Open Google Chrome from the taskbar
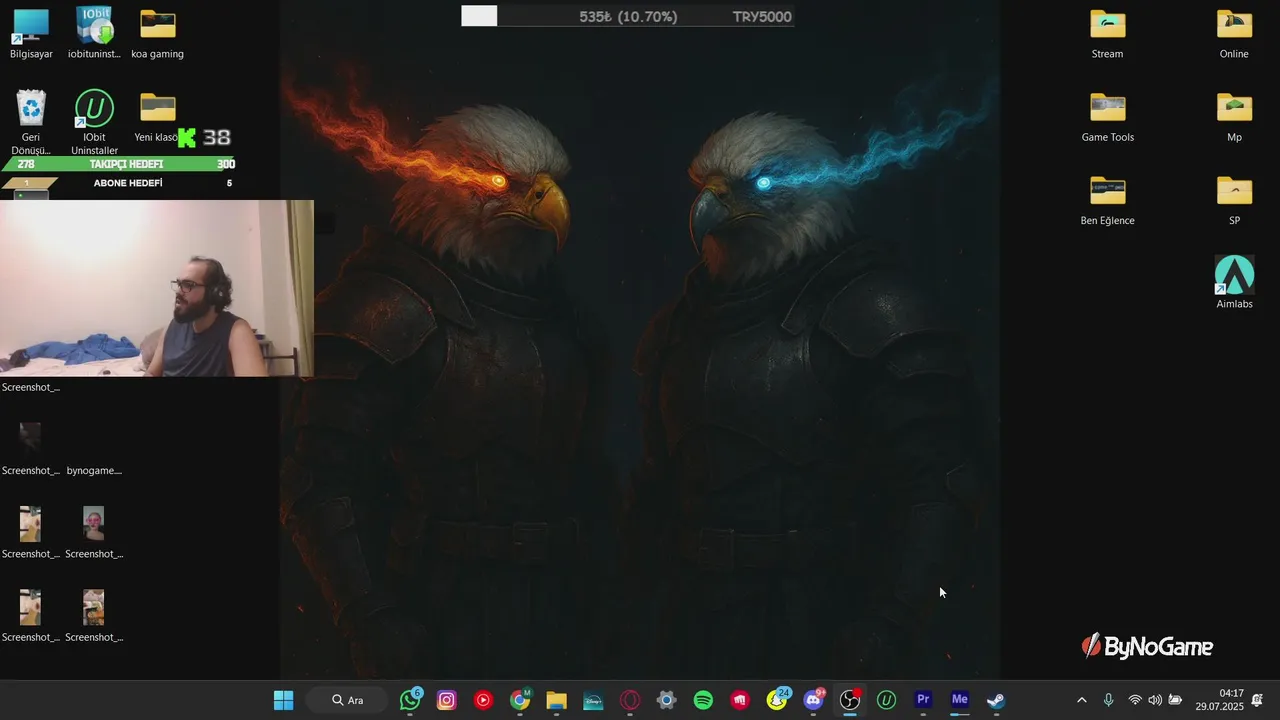Viewport: 1280px width, 720px height. coord(520,700)
